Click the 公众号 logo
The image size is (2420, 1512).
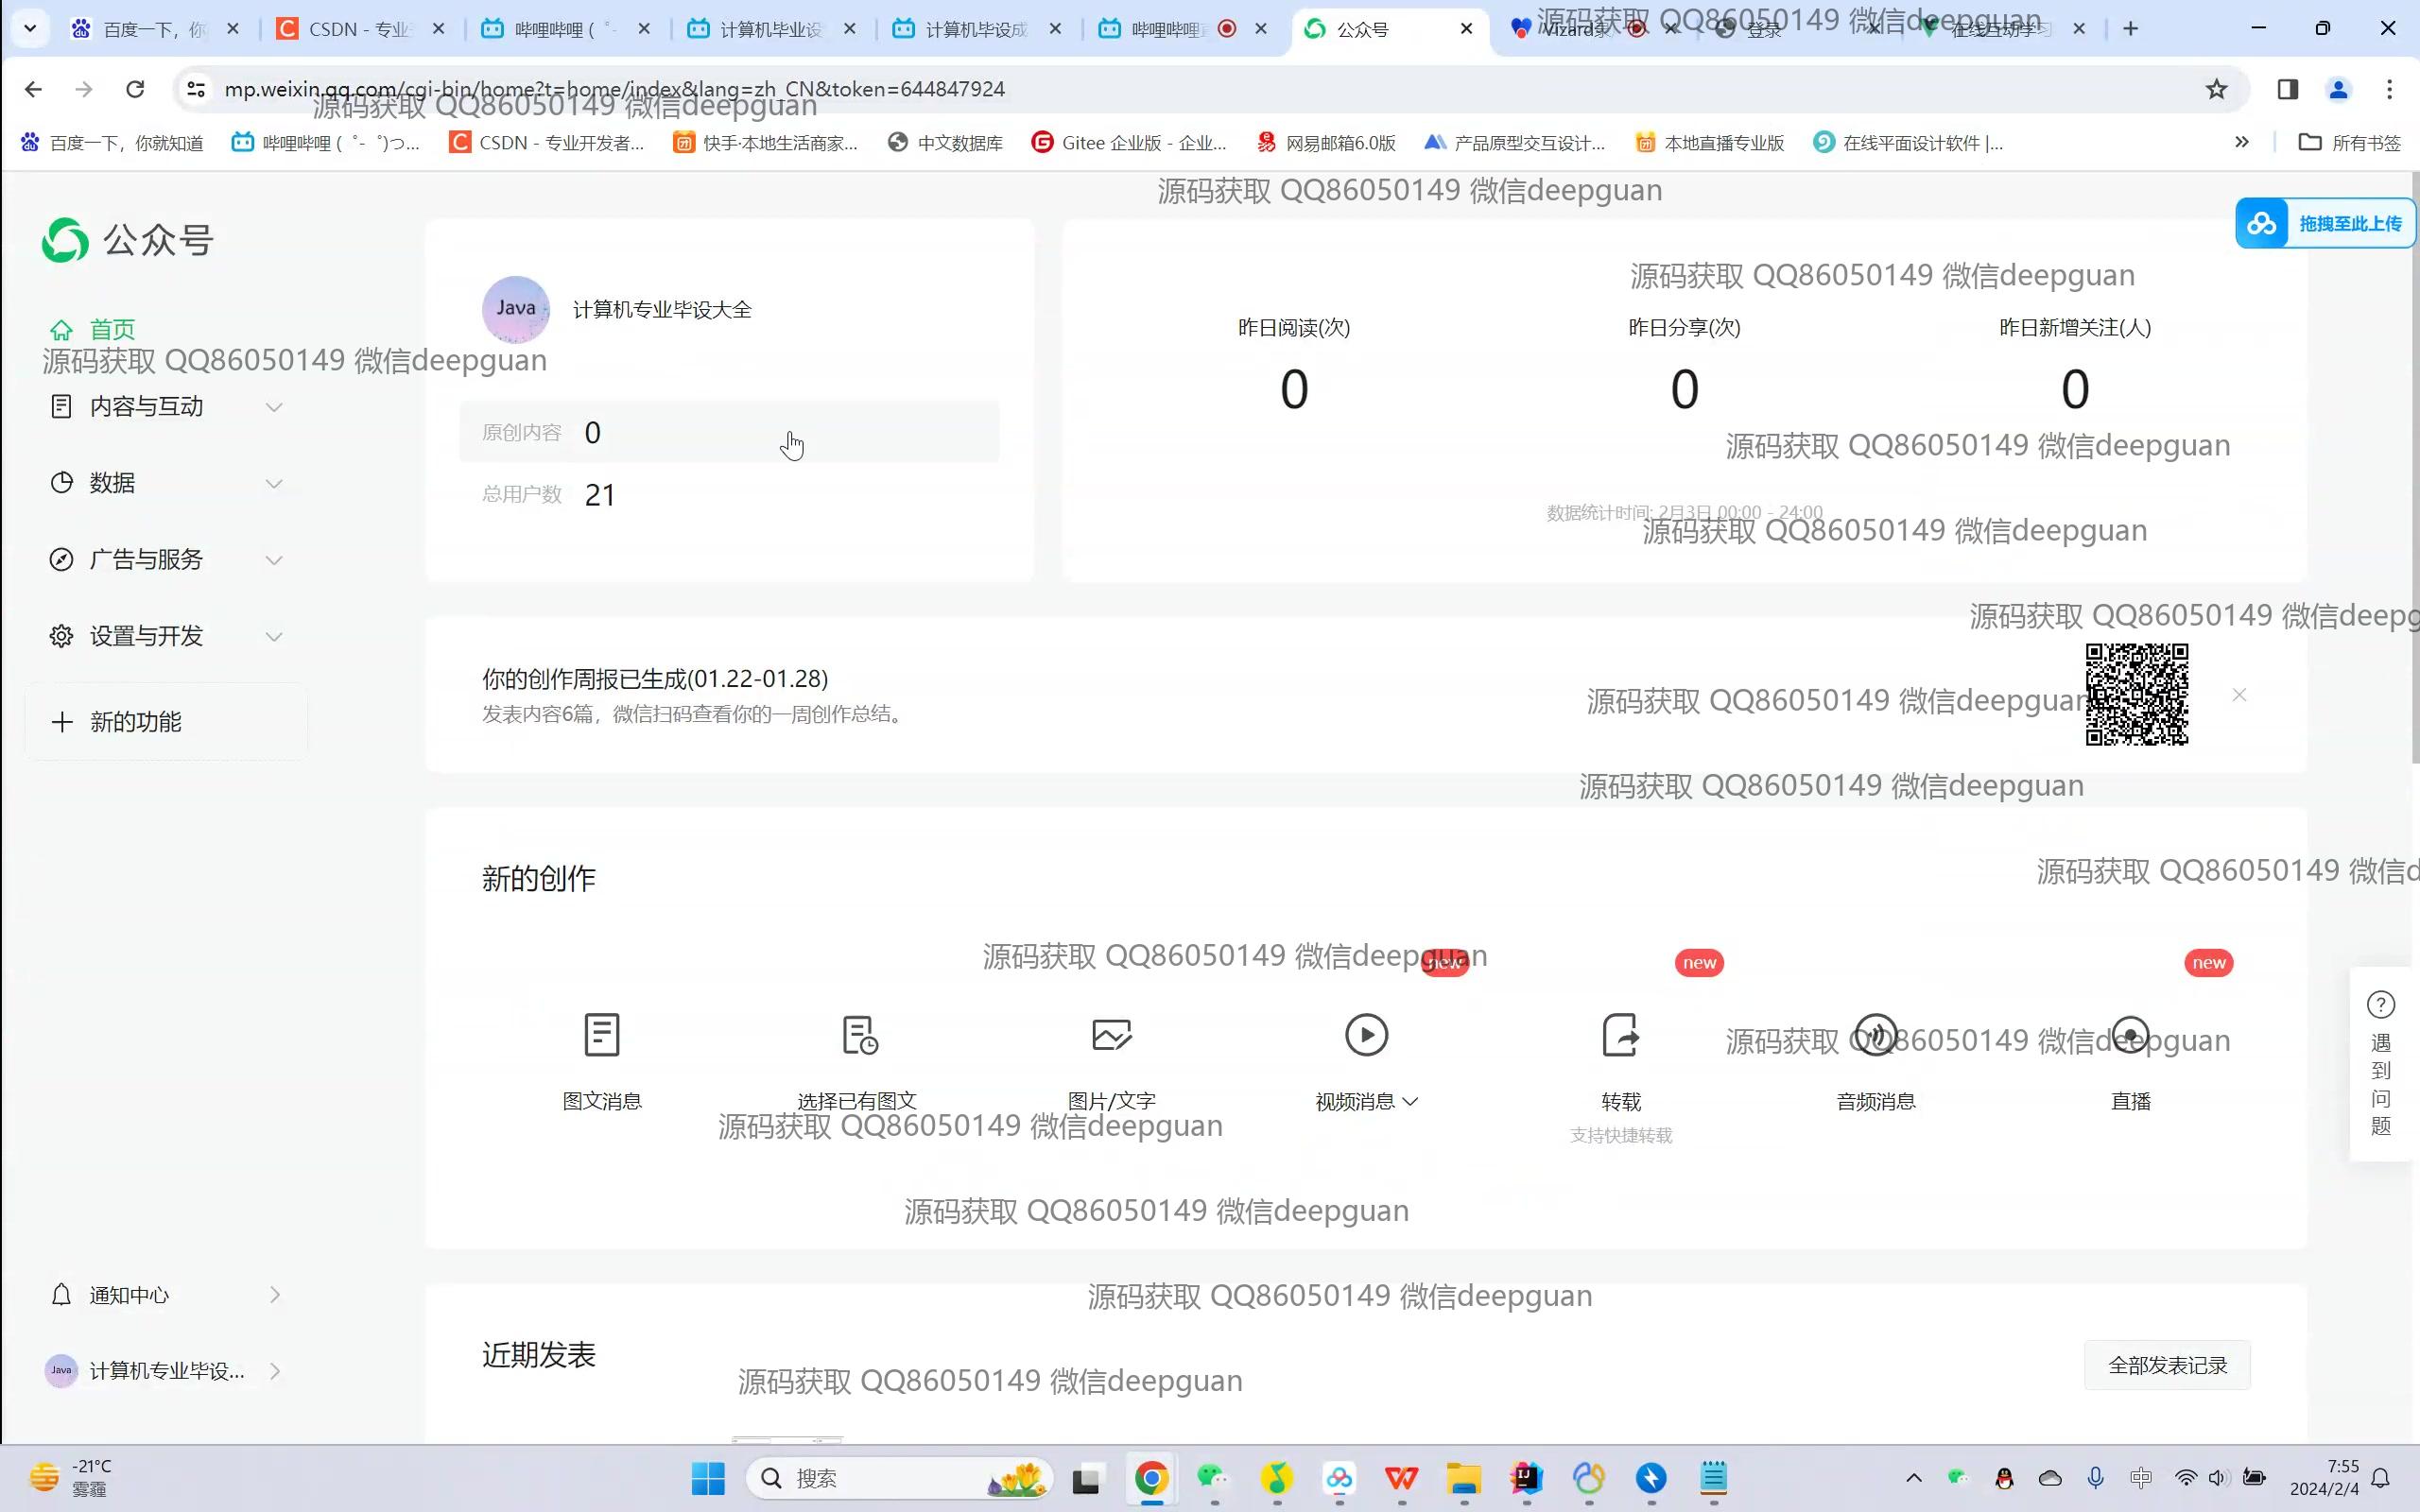coord(127,240)
